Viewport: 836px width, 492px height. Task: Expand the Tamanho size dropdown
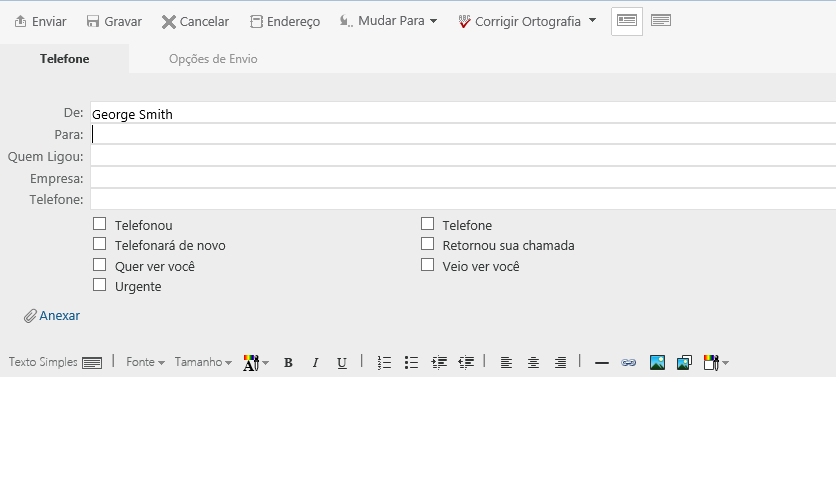(203, 362)
